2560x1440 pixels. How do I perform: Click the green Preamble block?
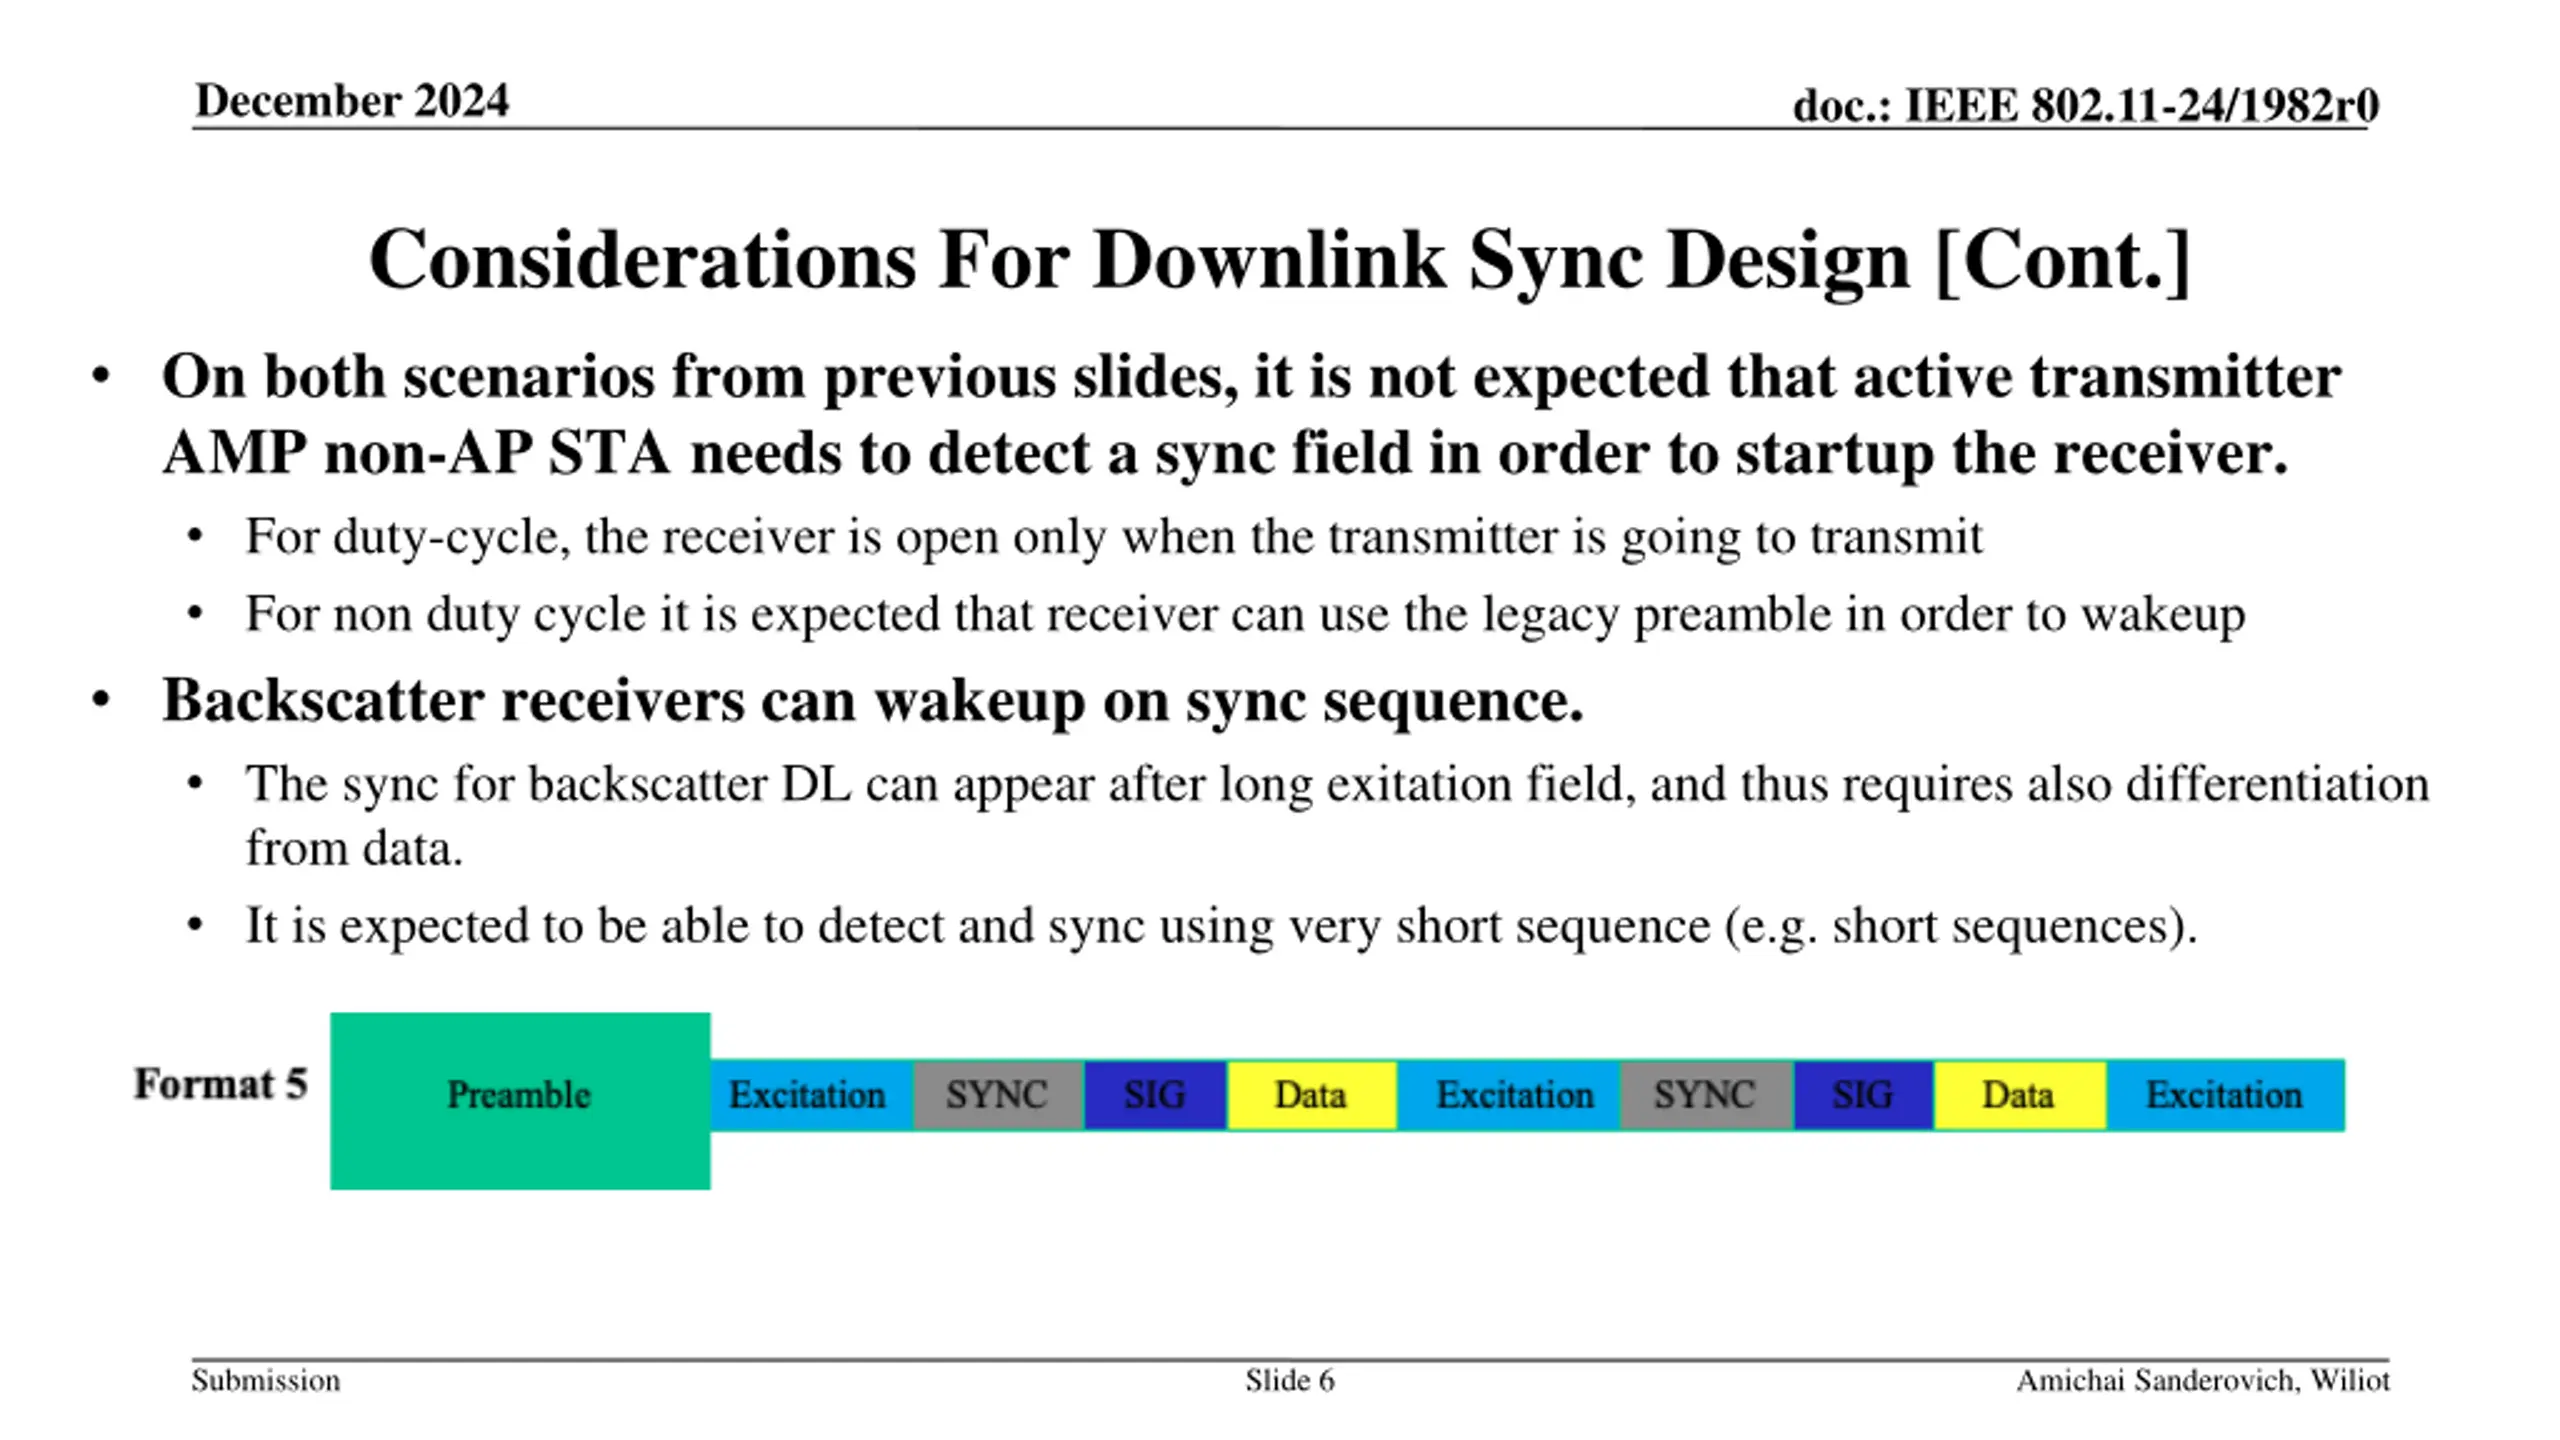click(x=519, y=1100)
